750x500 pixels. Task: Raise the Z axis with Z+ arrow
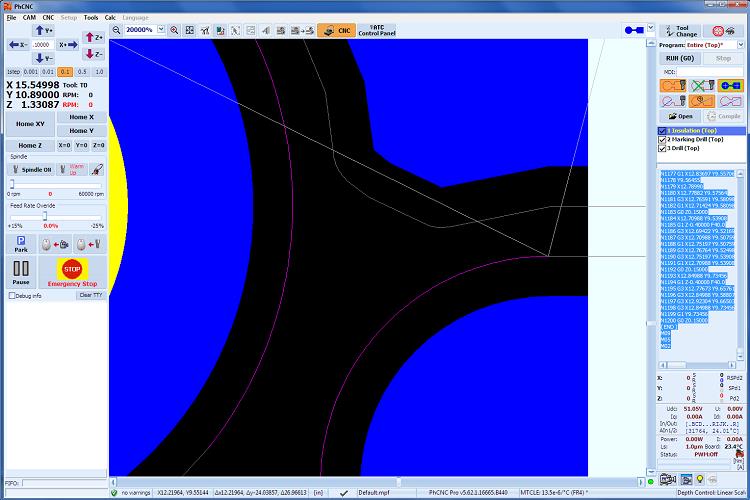pyautogui.click(x=93, y=37)
